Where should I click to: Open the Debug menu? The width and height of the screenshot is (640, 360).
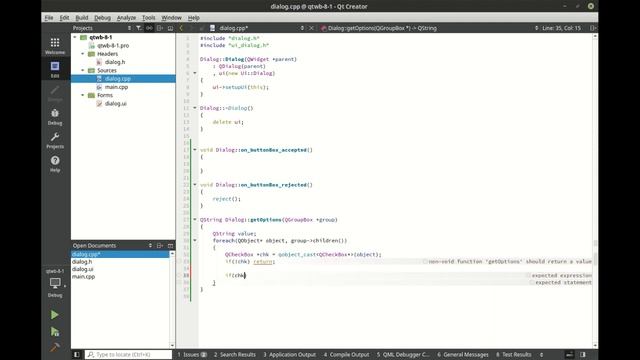pyautogui.click(x=102, y=18)
